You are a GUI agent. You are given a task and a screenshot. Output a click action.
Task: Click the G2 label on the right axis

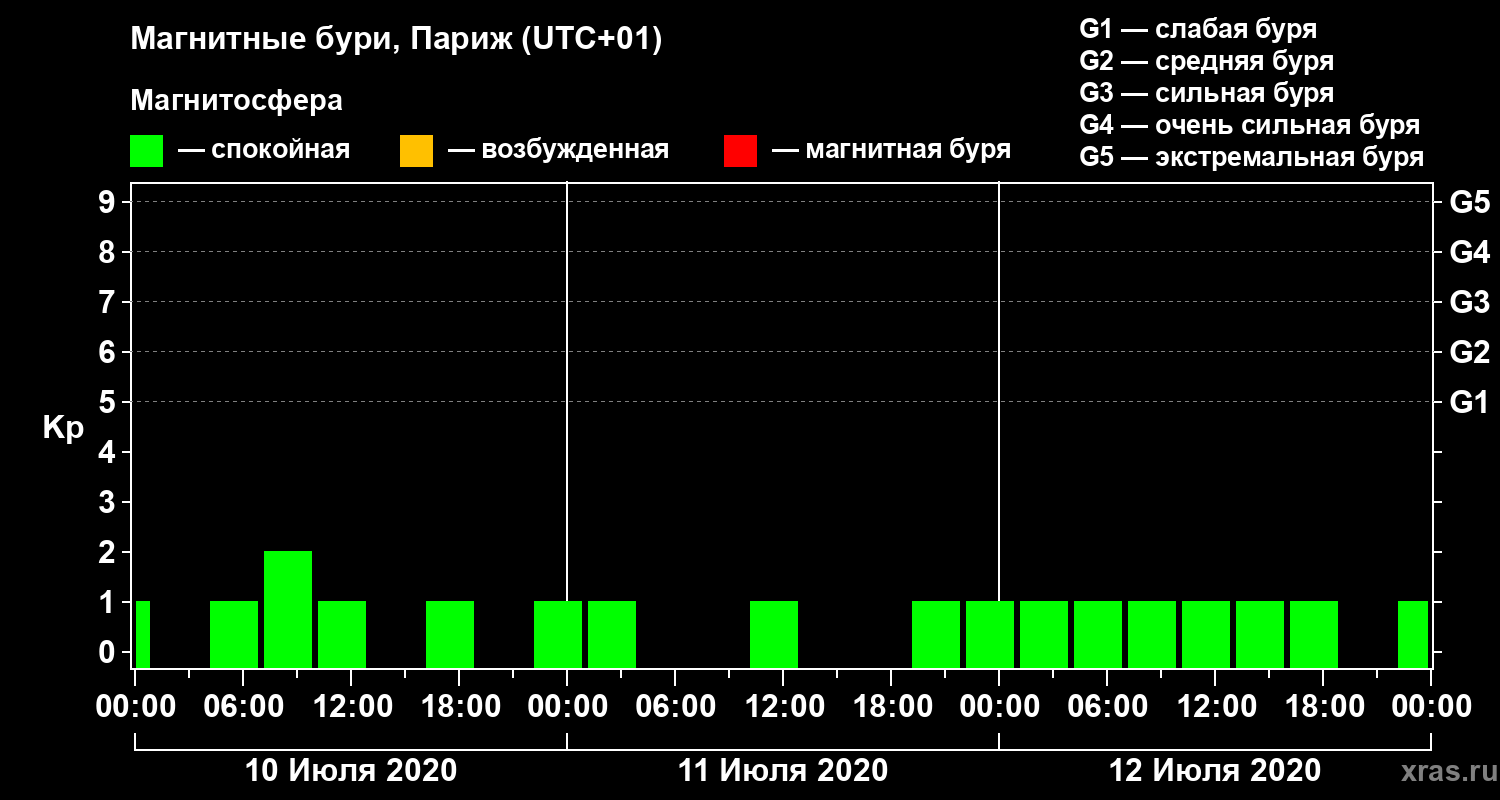[x=1470, y=353]
